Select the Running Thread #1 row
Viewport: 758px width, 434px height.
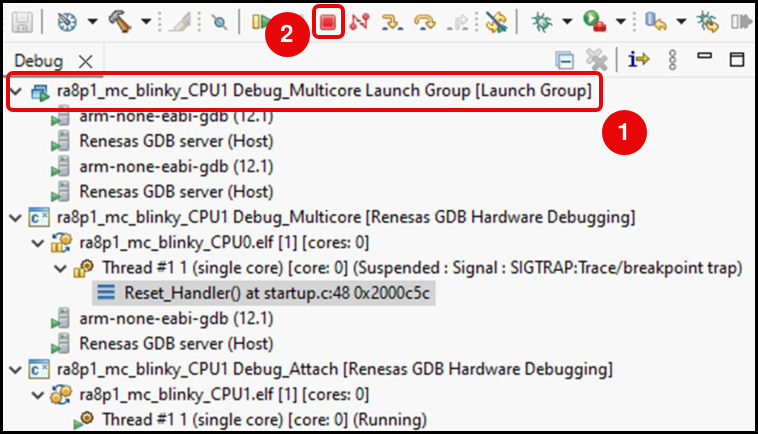pos(264,420)
